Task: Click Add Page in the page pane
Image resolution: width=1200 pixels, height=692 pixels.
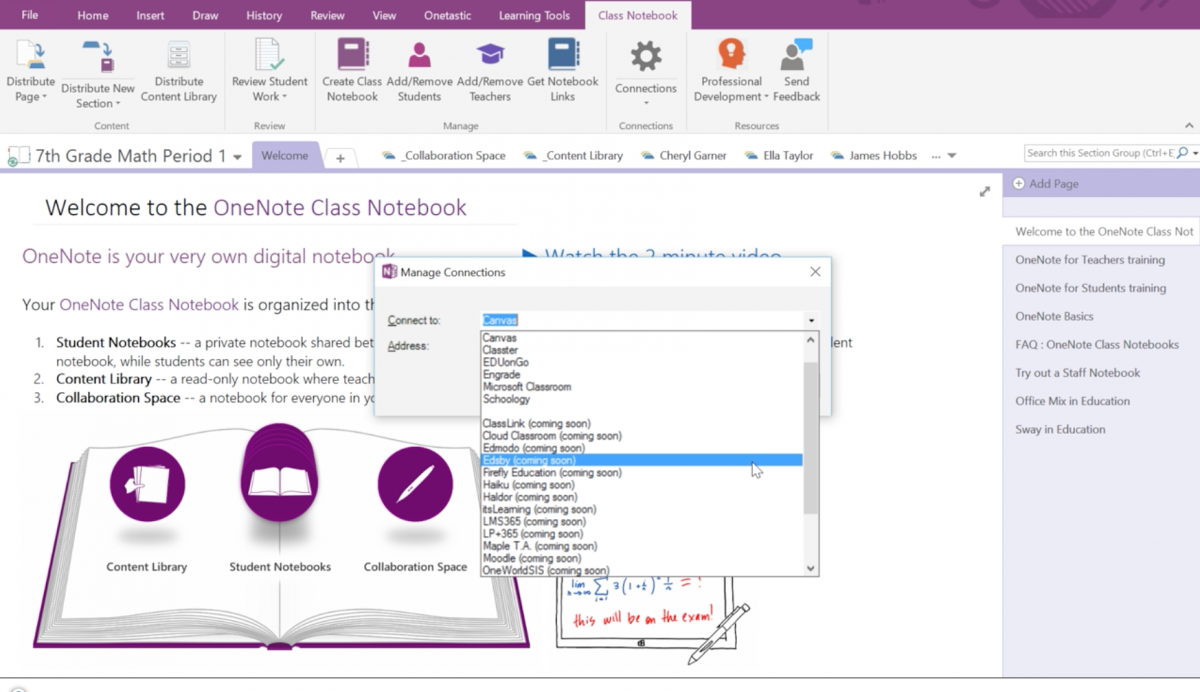Action: [1044, 184]
